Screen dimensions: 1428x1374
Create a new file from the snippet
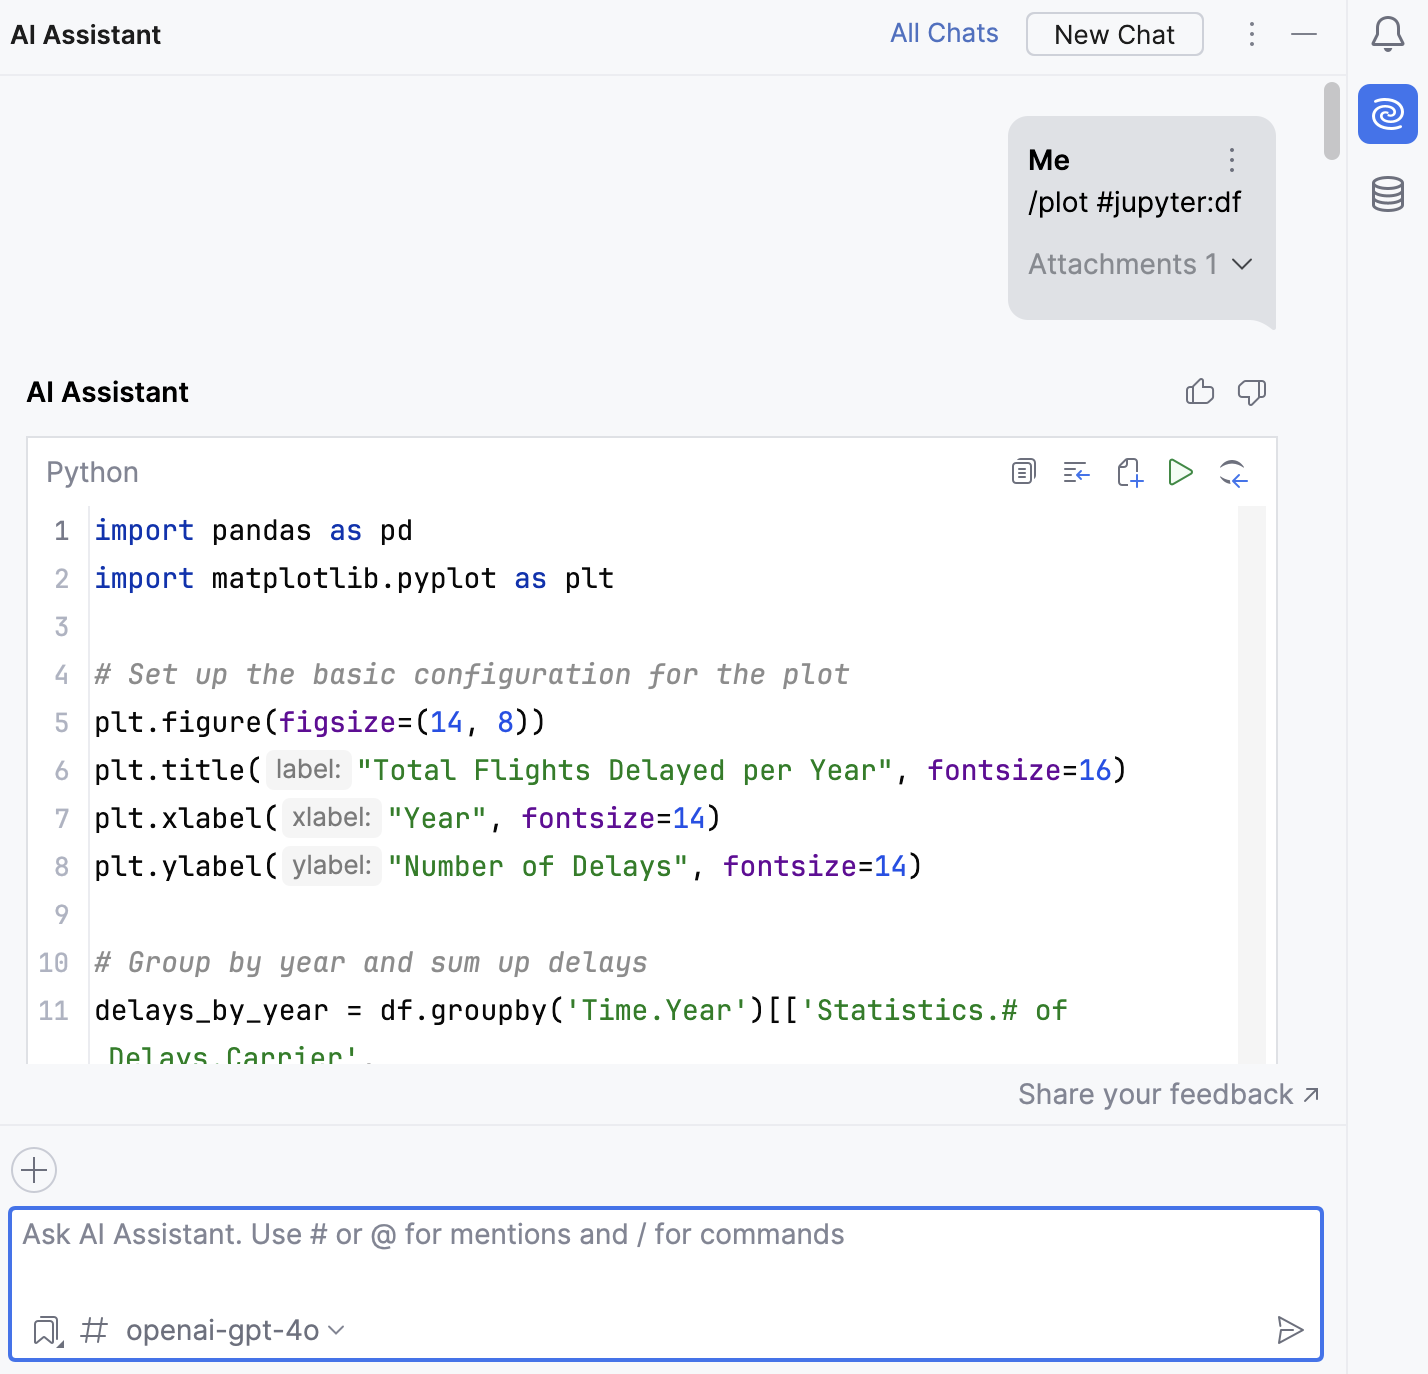(1130, 471)
